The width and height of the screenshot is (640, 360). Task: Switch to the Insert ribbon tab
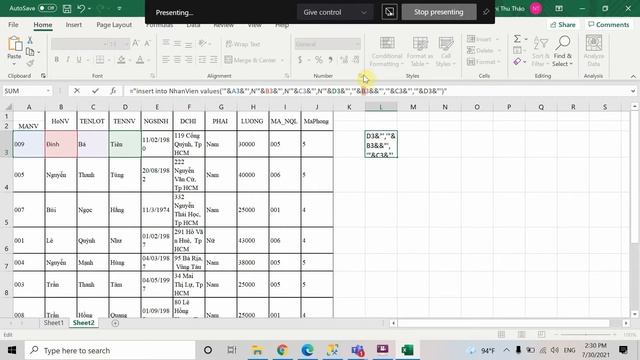(x=73, y=24)
